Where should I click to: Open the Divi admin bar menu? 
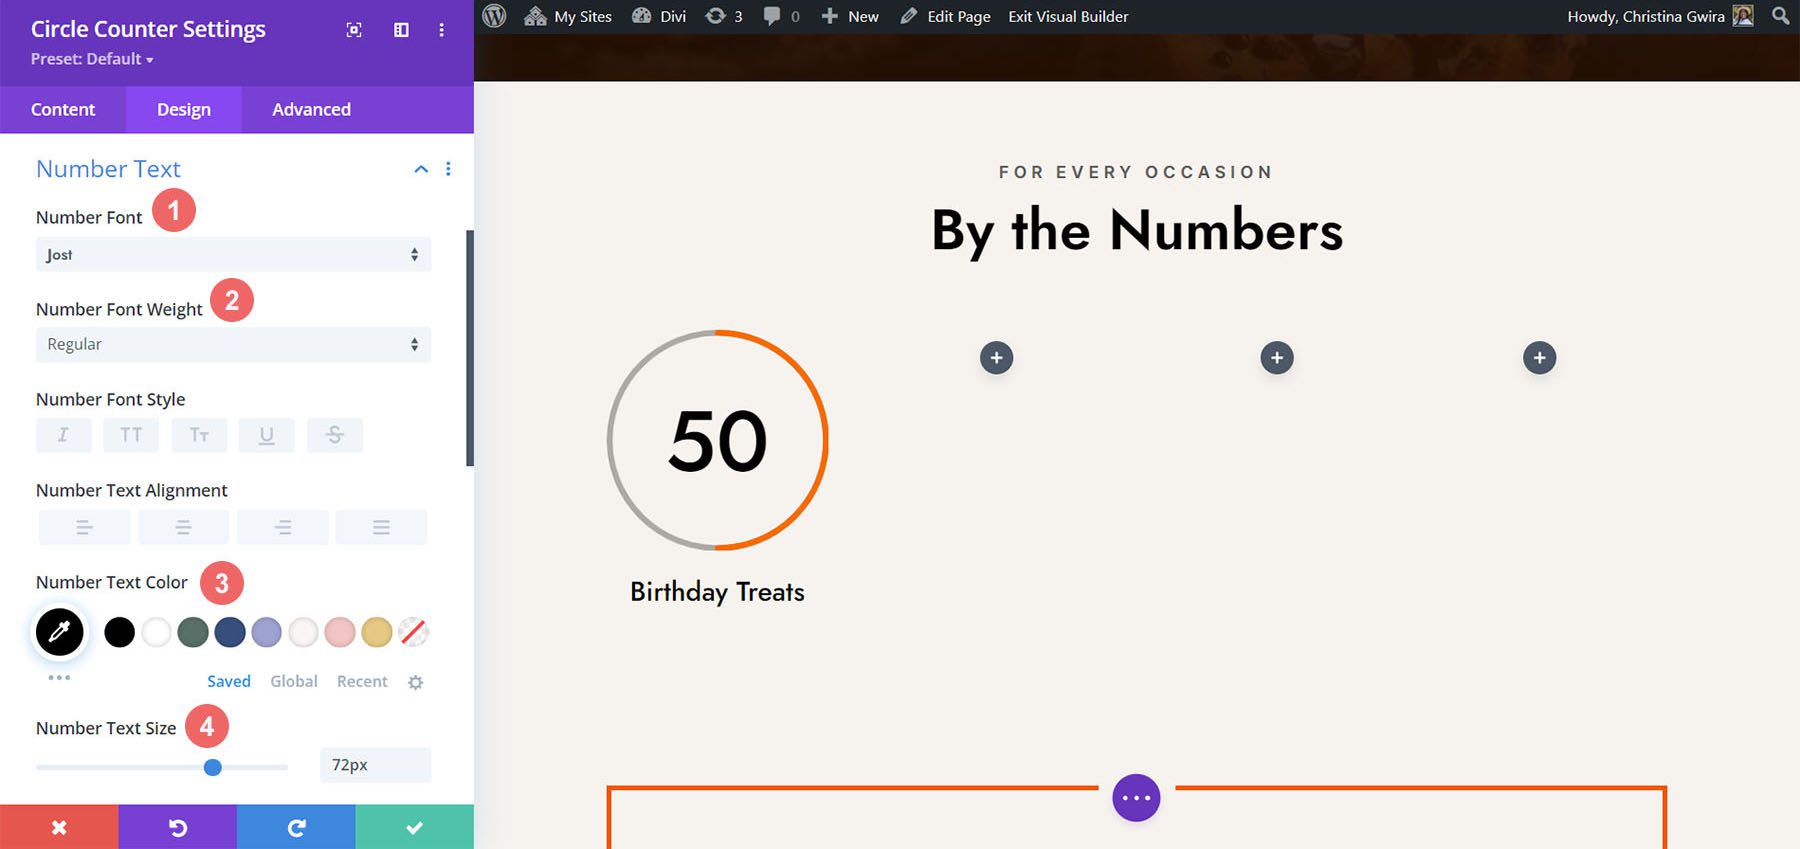pos(659,16)
